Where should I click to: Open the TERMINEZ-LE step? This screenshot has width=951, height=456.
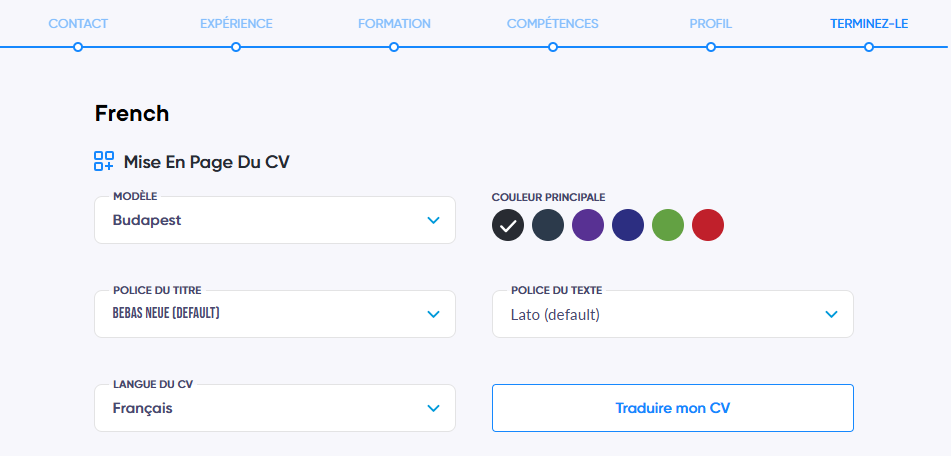coord(869,24)
